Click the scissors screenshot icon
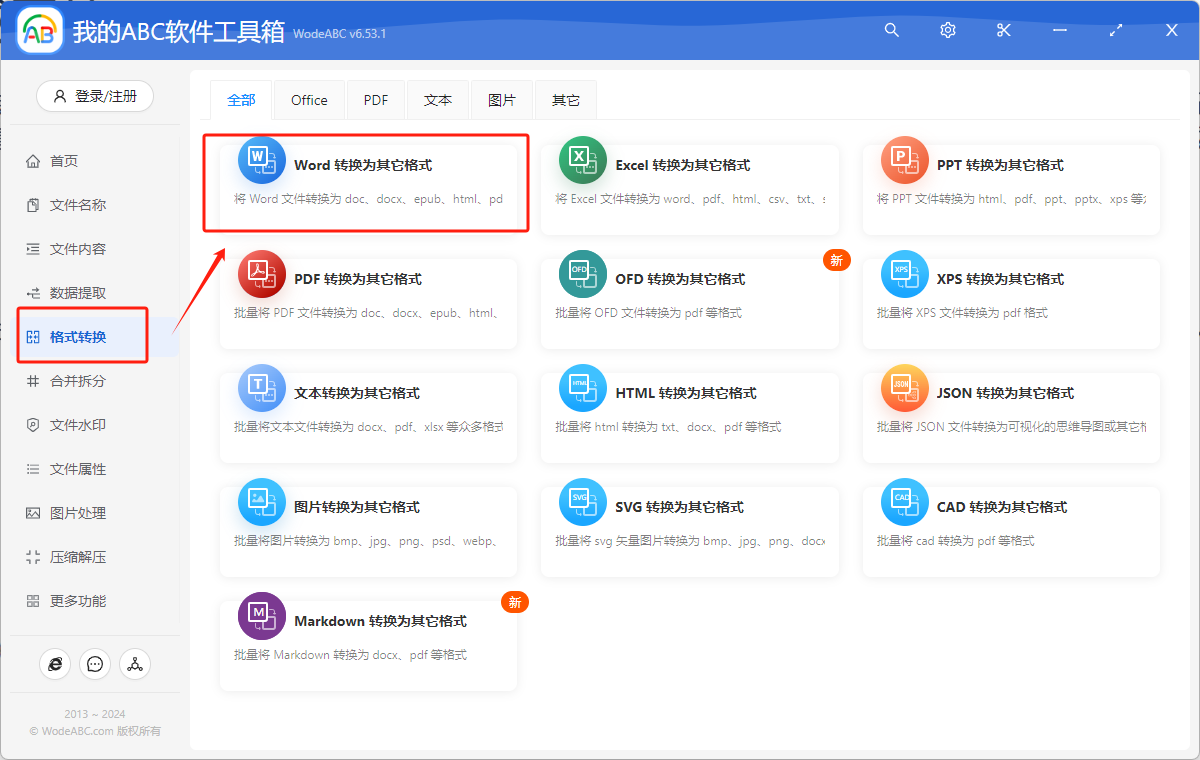 [1003, 30]
